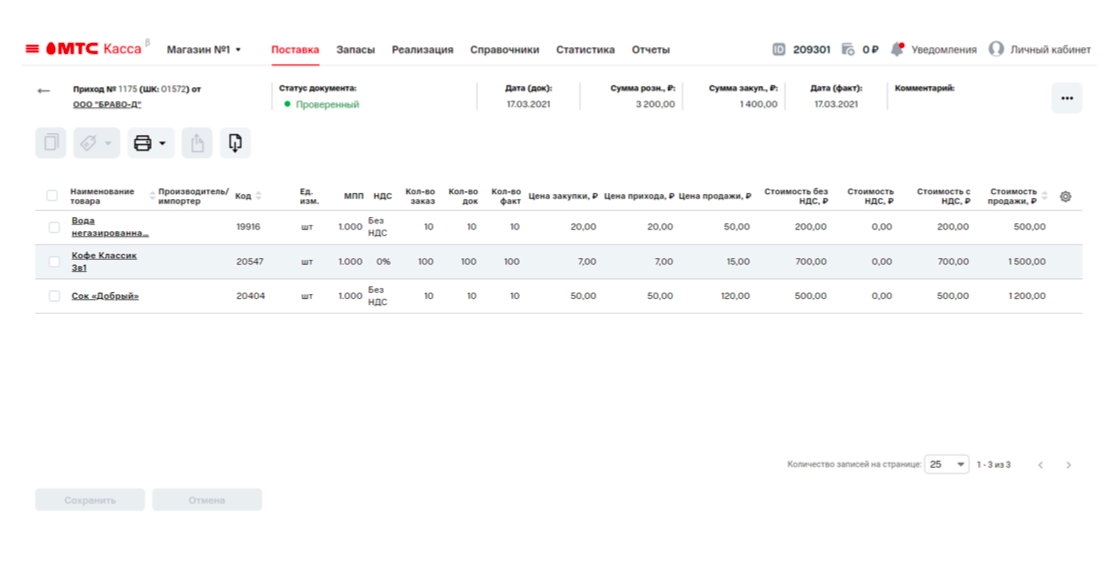1120x562 pixels.
Task: Click the НДС column header
Action: tap(383, 196)
